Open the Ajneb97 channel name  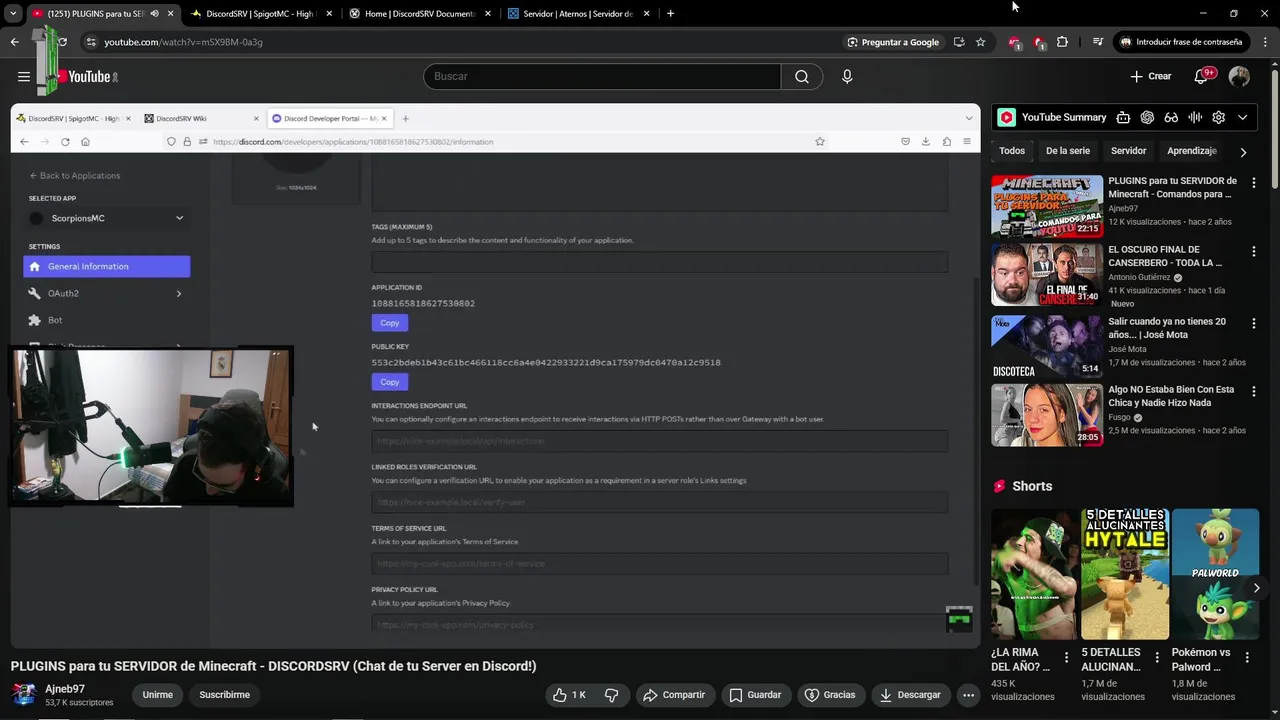coord(65,689)
